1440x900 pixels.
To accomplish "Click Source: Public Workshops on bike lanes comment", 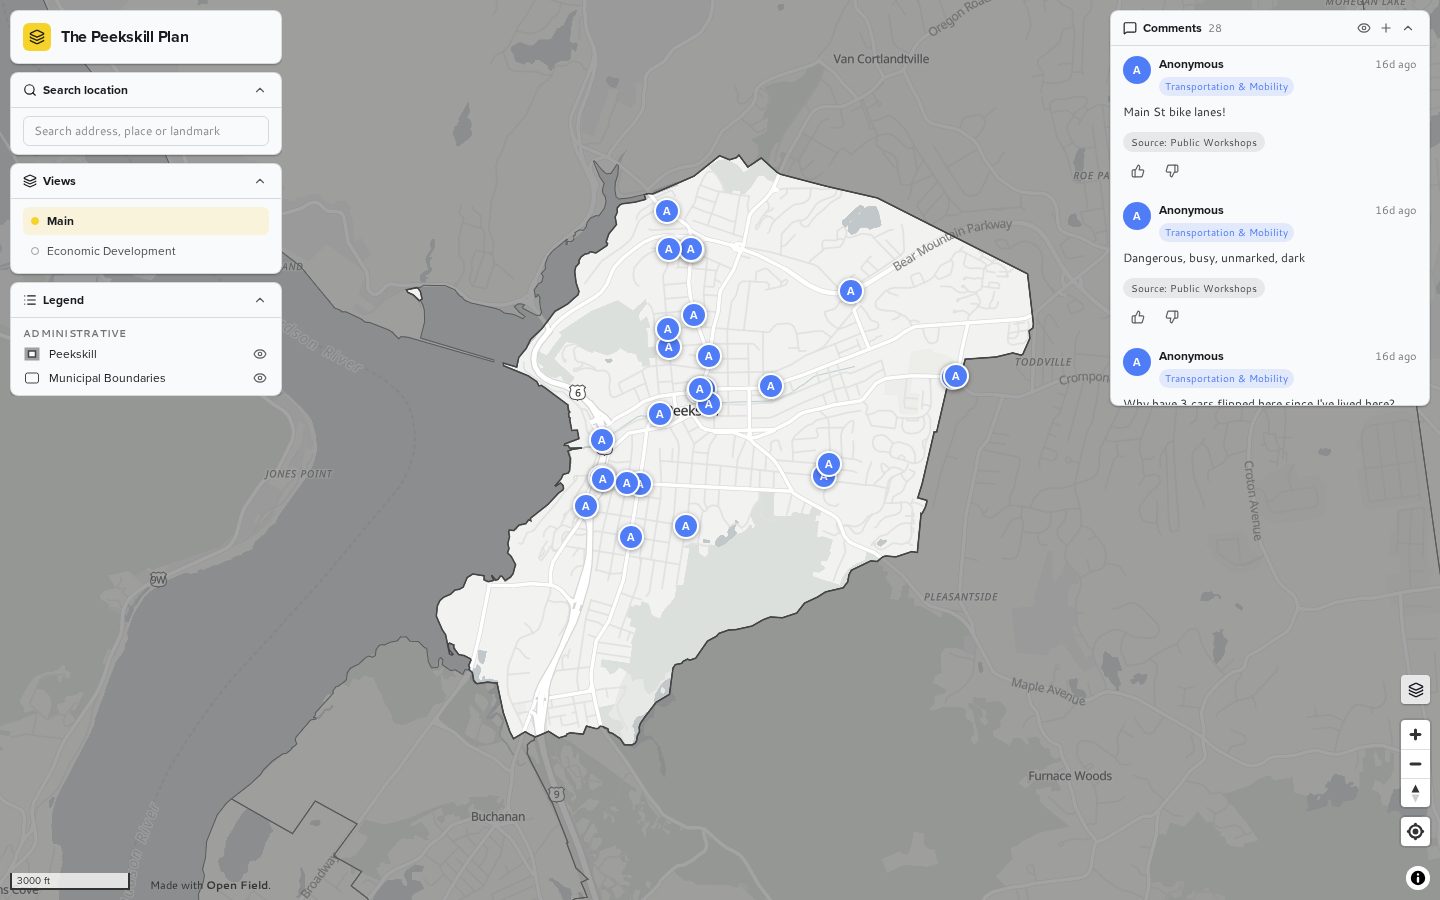I will click(1194, 142).
